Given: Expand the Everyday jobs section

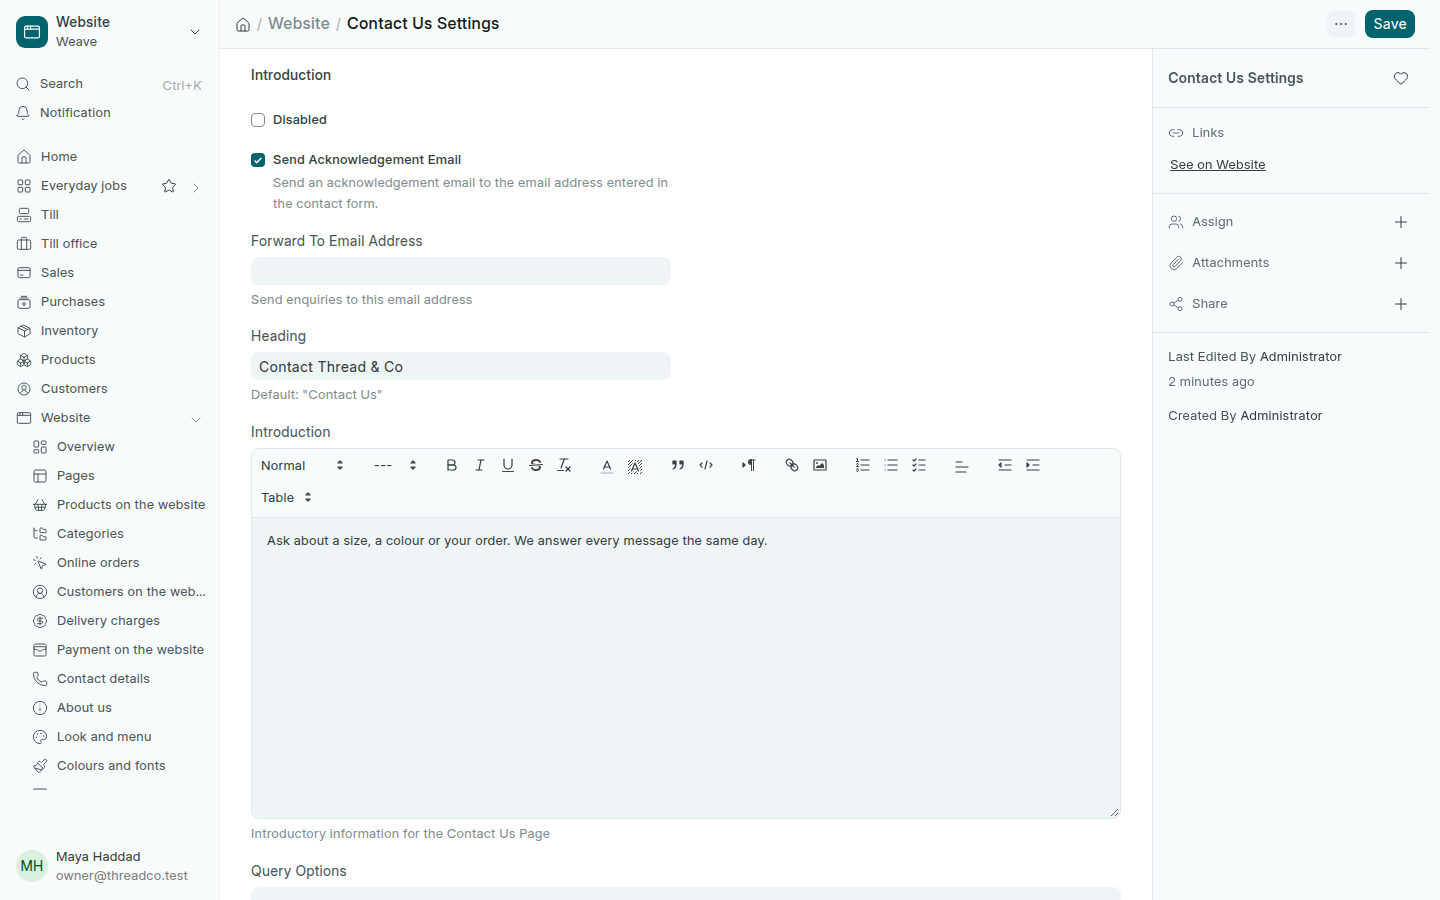Looking at the screenshot, I should click(x=196, y=187).
